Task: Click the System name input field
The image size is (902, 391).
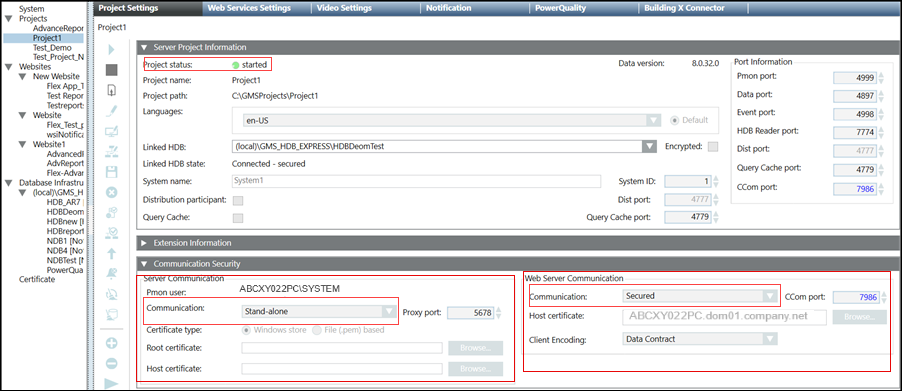Action: pos(416,181)
